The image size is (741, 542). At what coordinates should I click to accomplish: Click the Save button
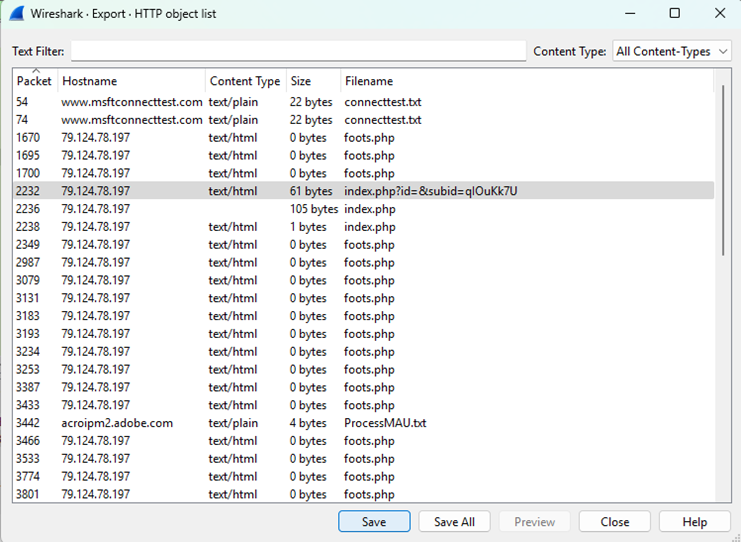click(x=374, y=522)
